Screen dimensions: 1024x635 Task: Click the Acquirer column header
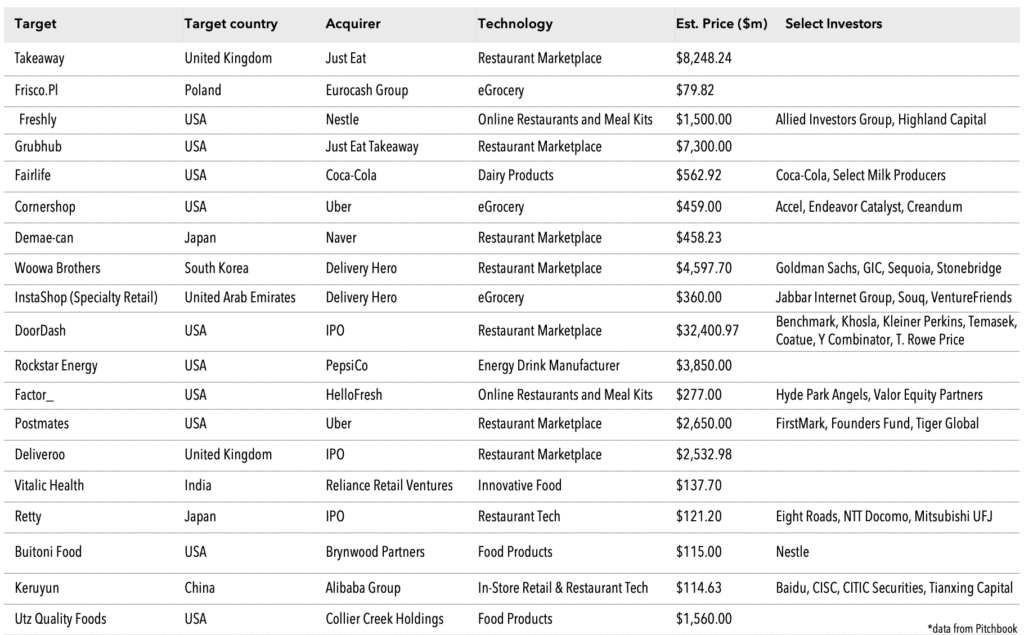(x=353, y=24)
